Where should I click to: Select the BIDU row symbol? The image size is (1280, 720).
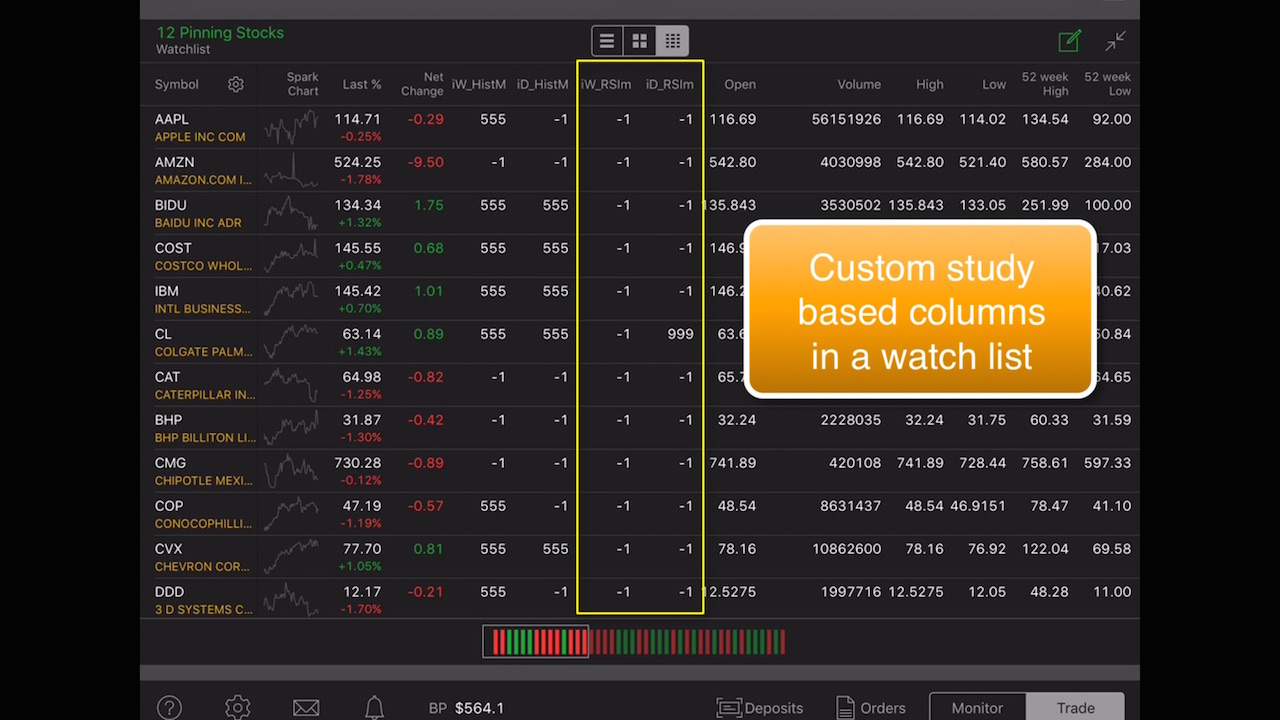click(x=171, y=205)
